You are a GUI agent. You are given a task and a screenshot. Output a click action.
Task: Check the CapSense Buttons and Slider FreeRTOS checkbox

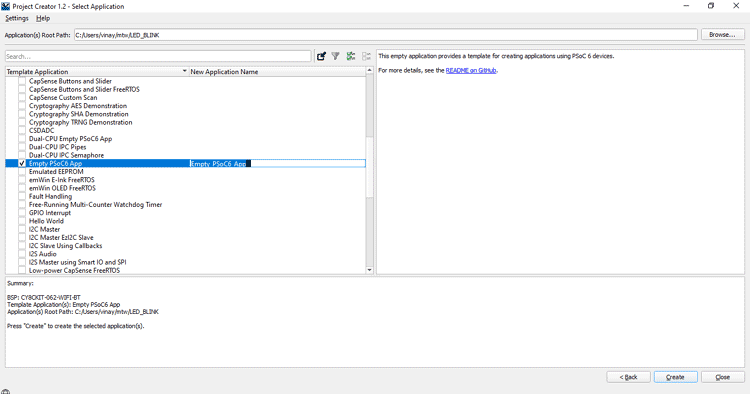pos(22,89)
